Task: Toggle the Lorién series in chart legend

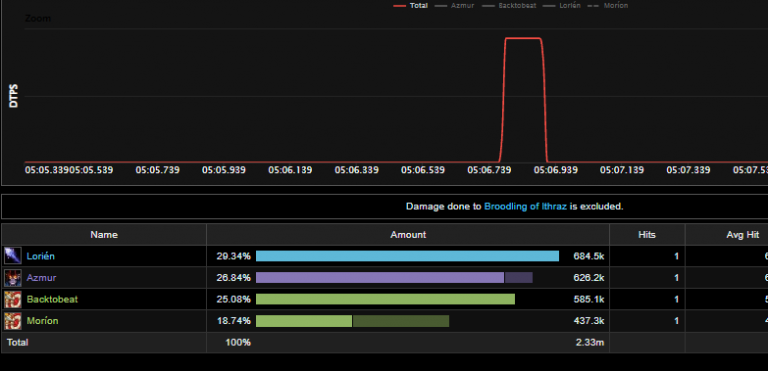Action: click(562, 6)
